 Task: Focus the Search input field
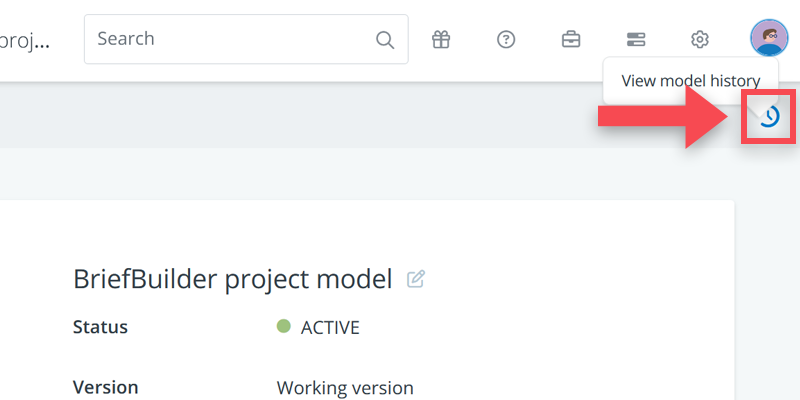tap(230, 39)
